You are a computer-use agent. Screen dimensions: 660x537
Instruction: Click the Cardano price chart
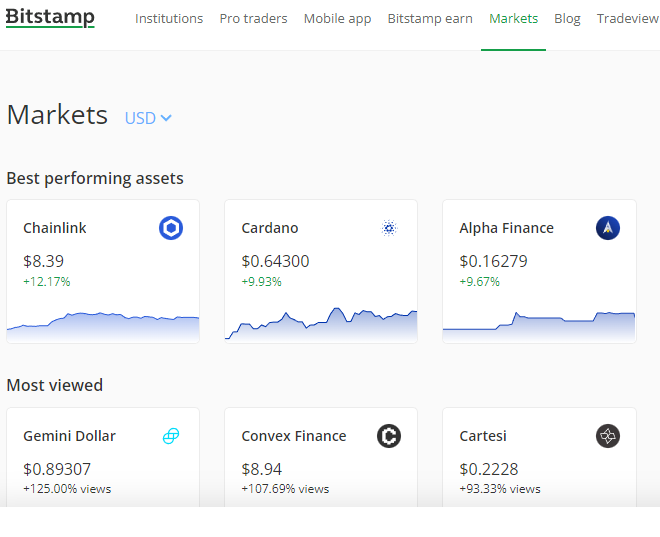[321, 324]
